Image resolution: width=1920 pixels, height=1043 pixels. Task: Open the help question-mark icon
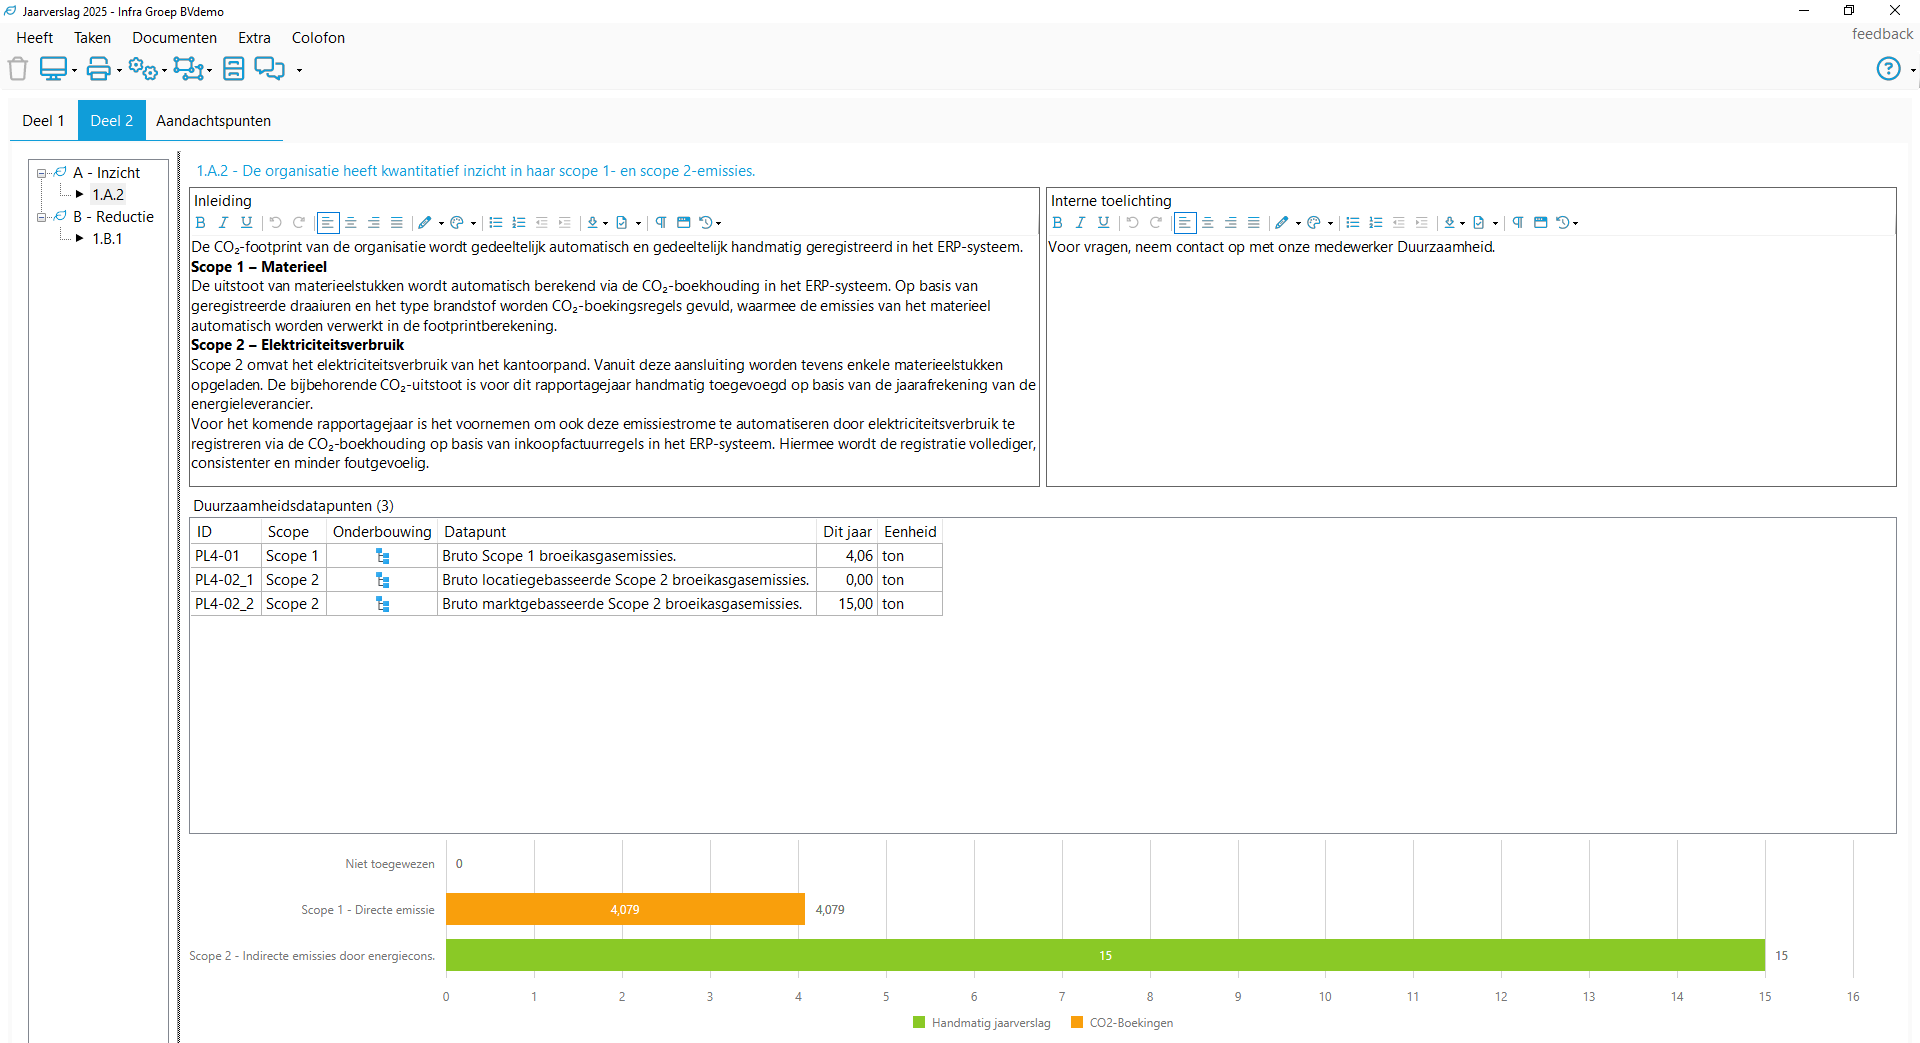point(1888,69)
